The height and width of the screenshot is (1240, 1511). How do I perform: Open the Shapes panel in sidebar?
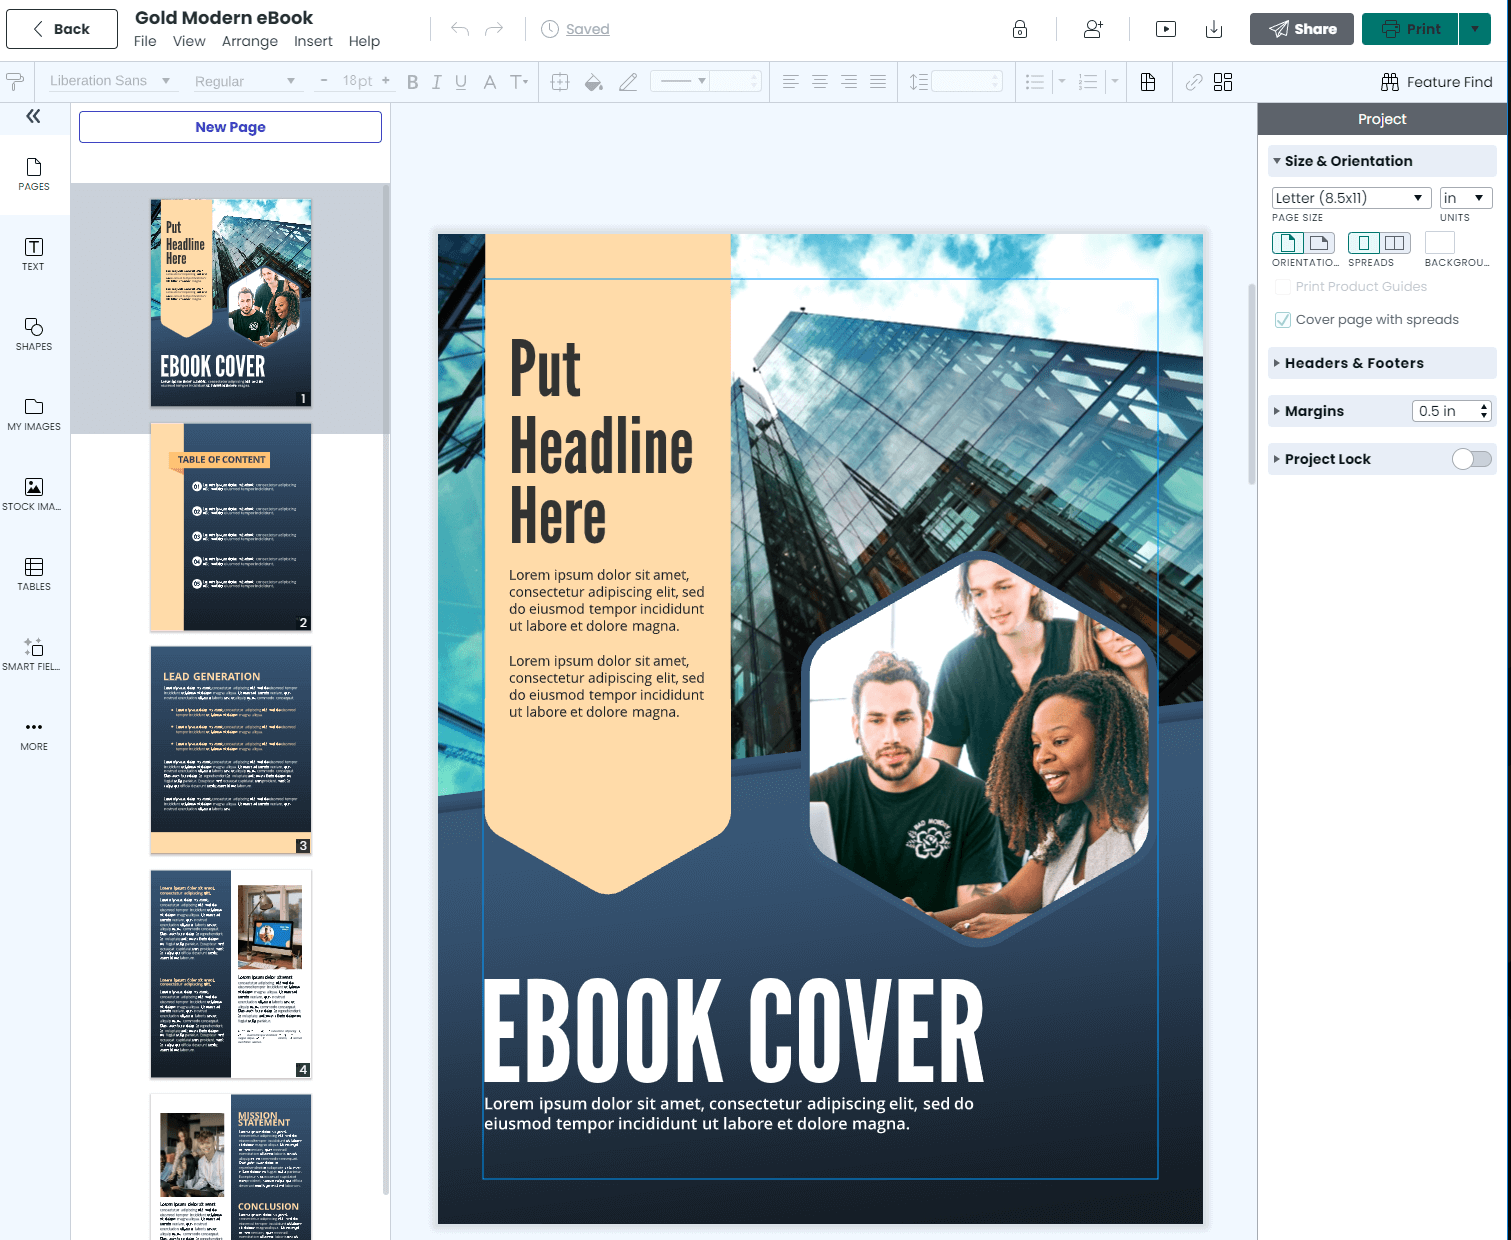33,334
